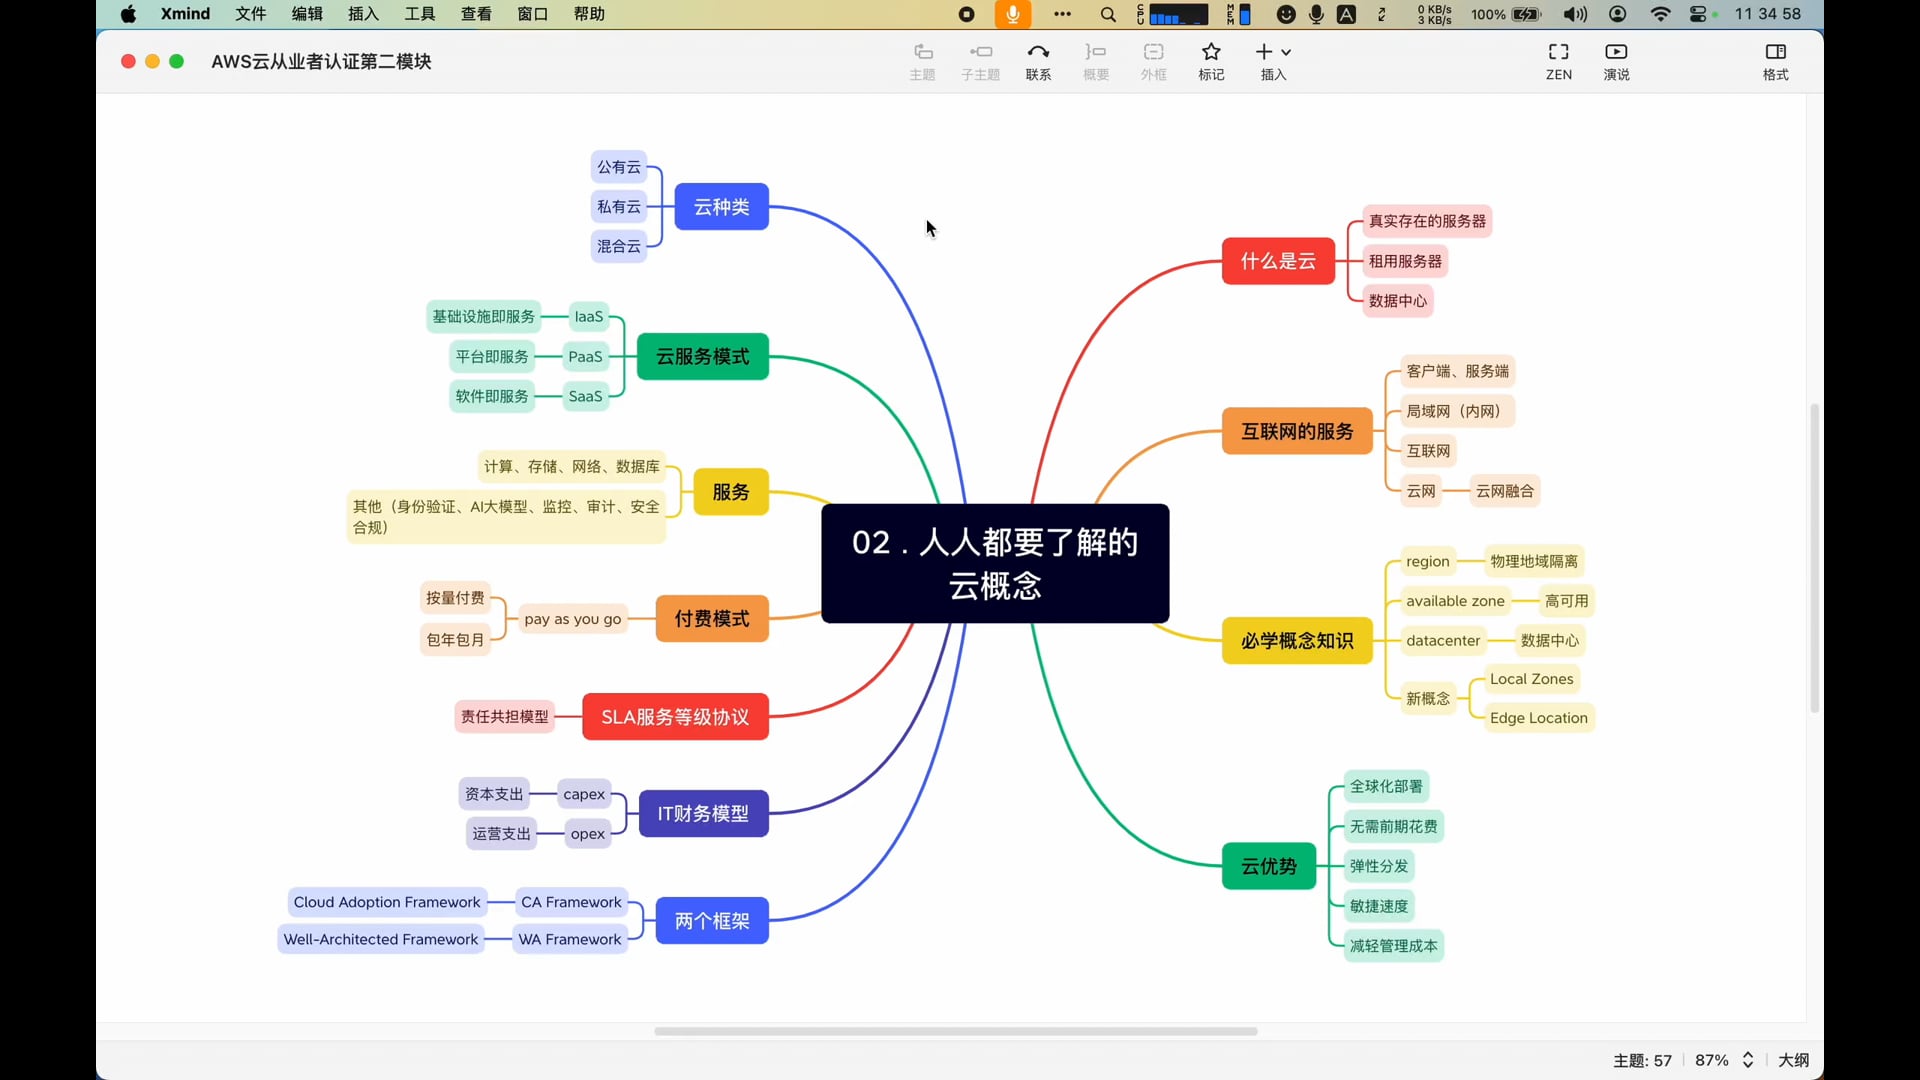Screen dimensions: 1920x1080
Task: Click the 外框 (boundary) toolbar icon
Action: [1153, 61]
